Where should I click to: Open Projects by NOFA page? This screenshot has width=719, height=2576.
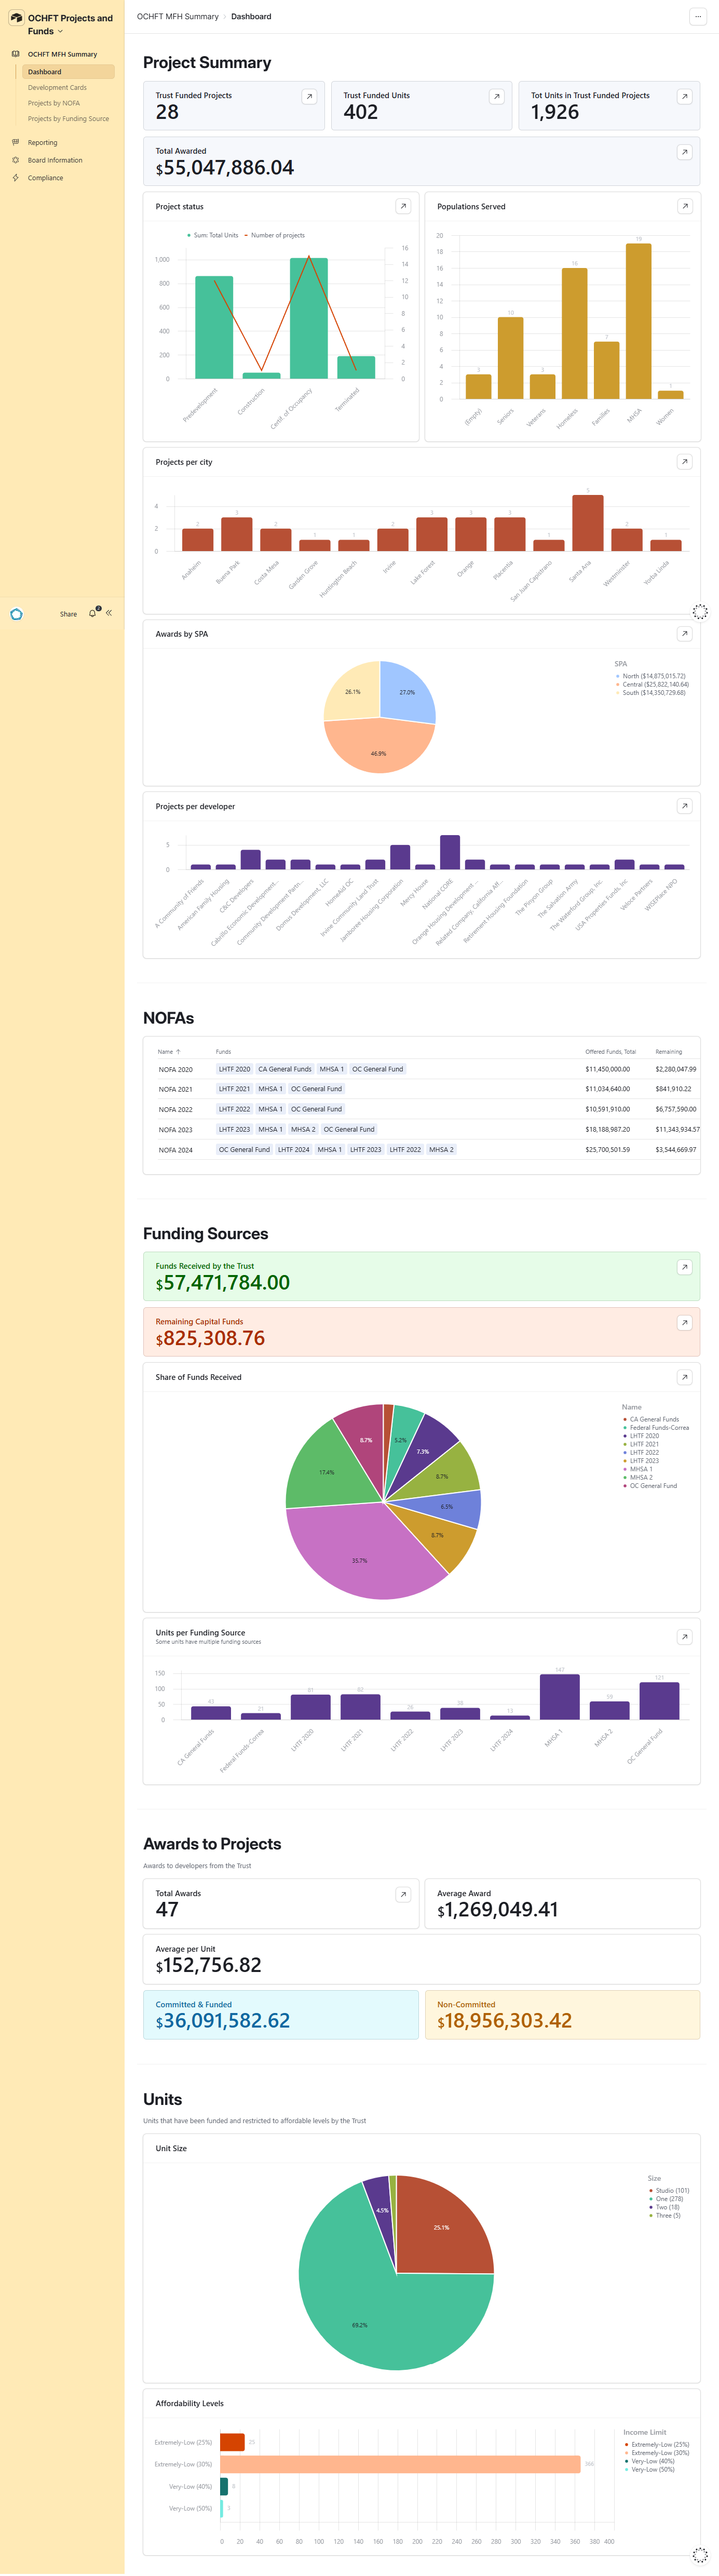(54, 103)
